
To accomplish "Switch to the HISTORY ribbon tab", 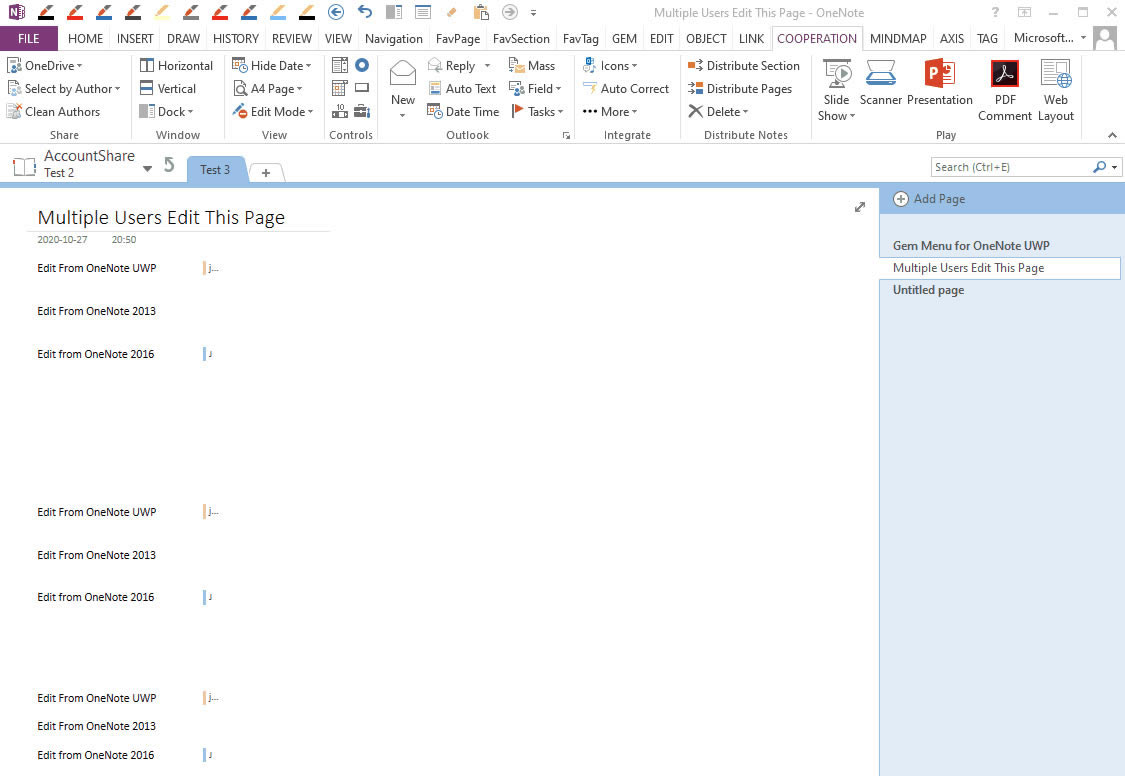I will click(x=236, y=39).
